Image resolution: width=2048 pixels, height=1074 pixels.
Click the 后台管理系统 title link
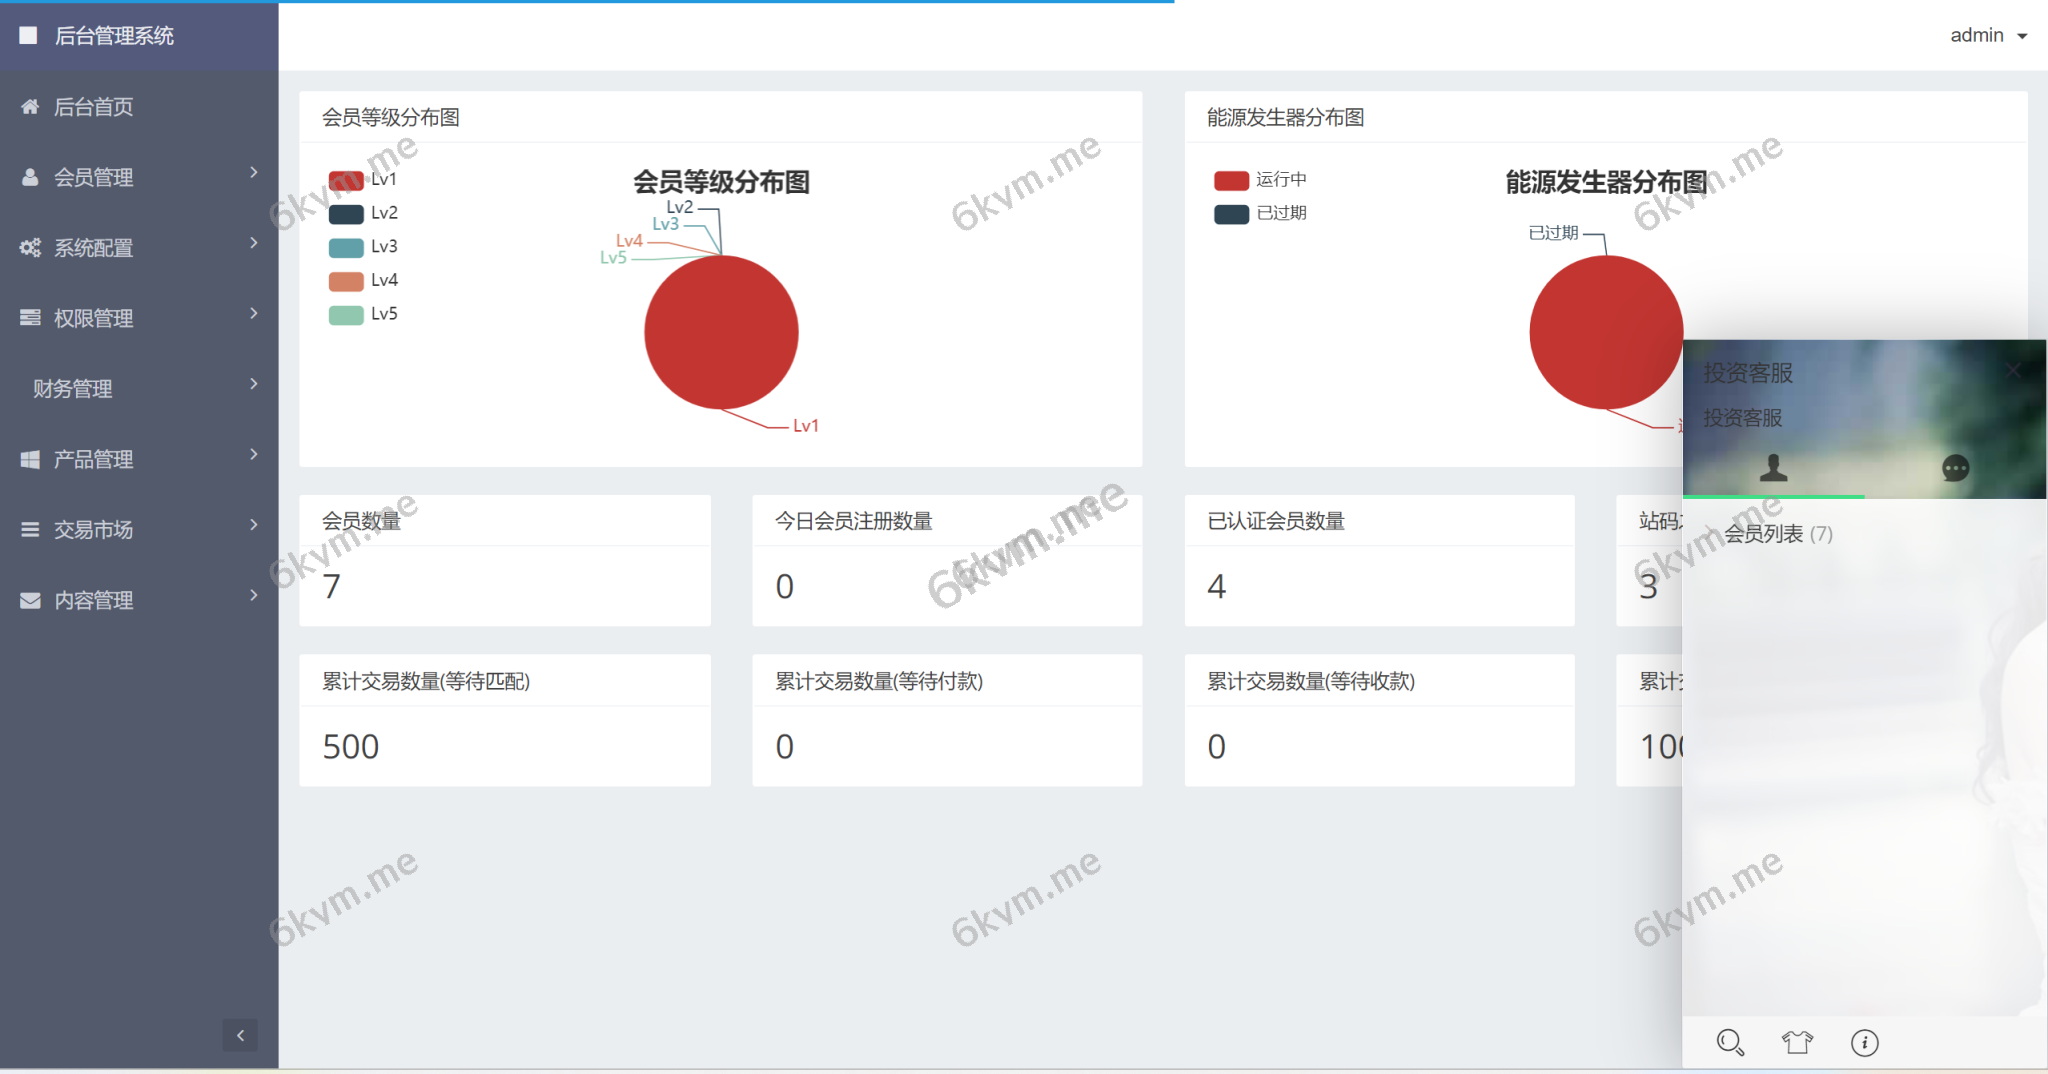[114, 36]
